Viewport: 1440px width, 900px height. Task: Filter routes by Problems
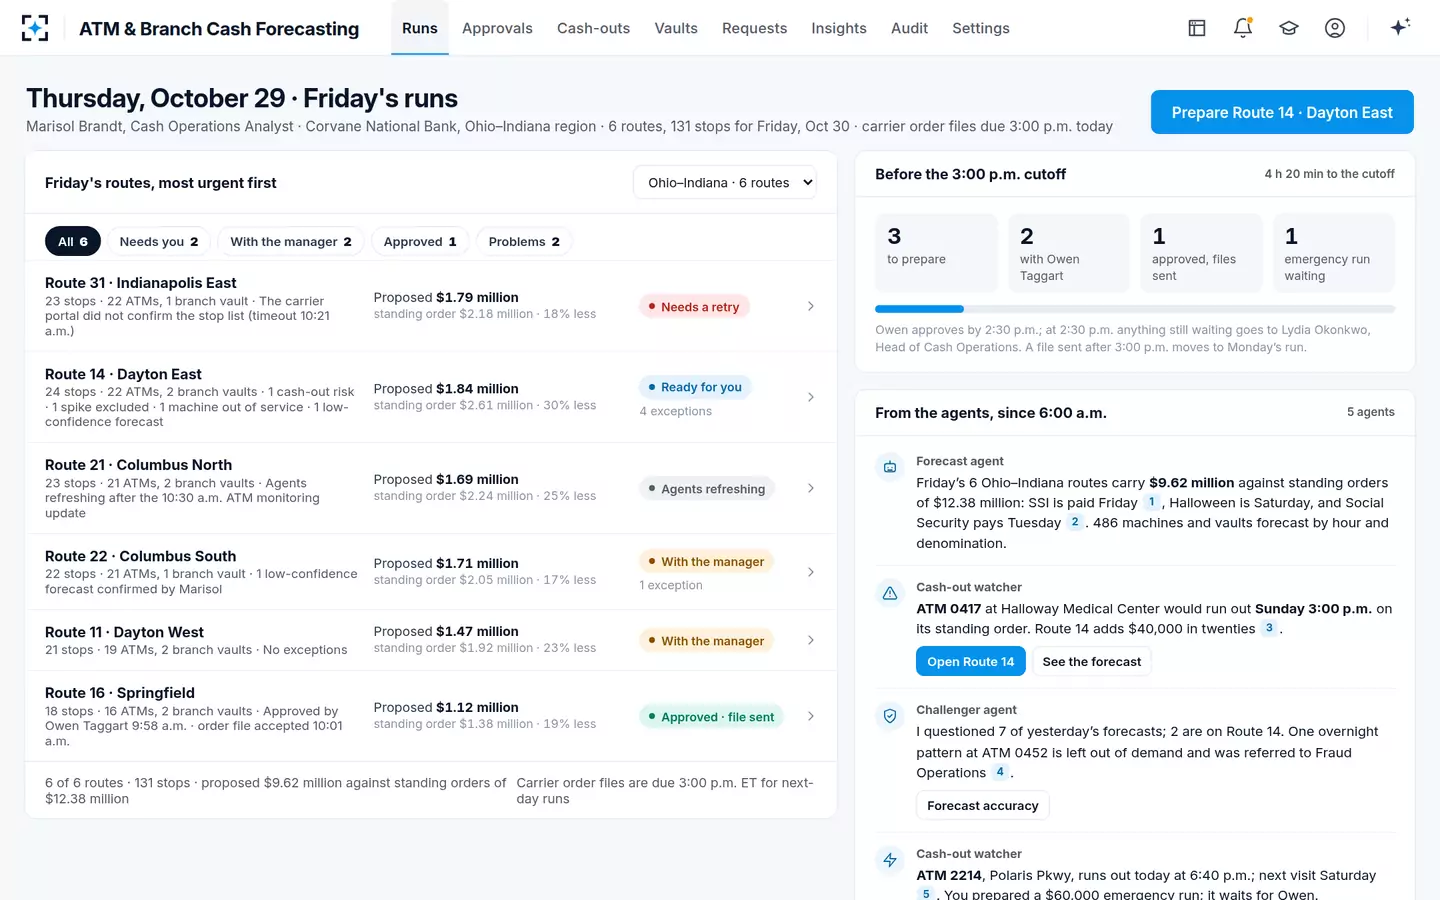tap(524, 242)
